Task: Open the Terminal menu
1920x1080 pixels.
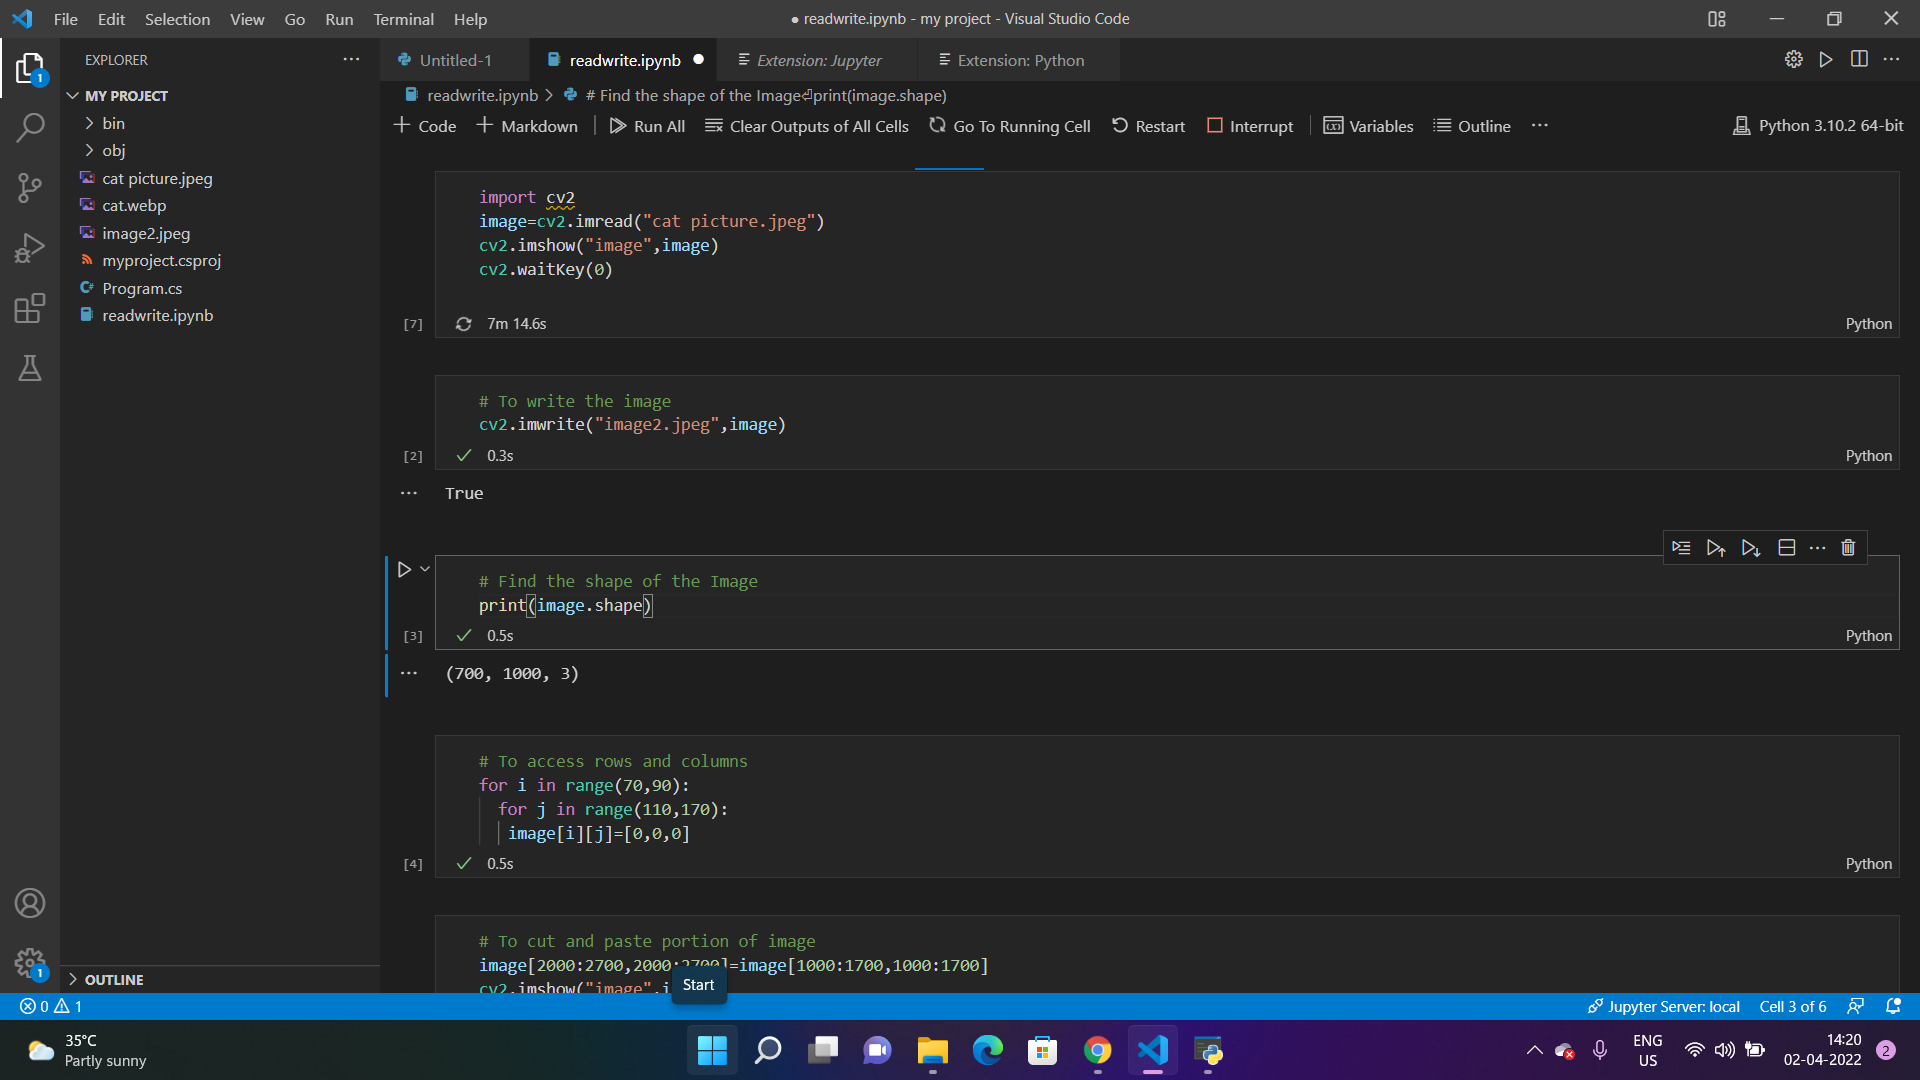Action: (403, 19)
